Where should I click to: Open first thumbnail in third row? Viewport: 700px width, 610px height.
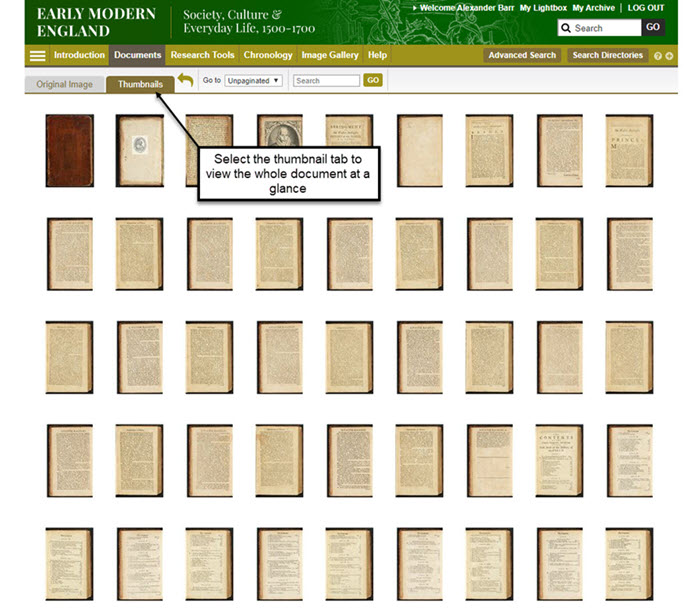click(69, 357)
